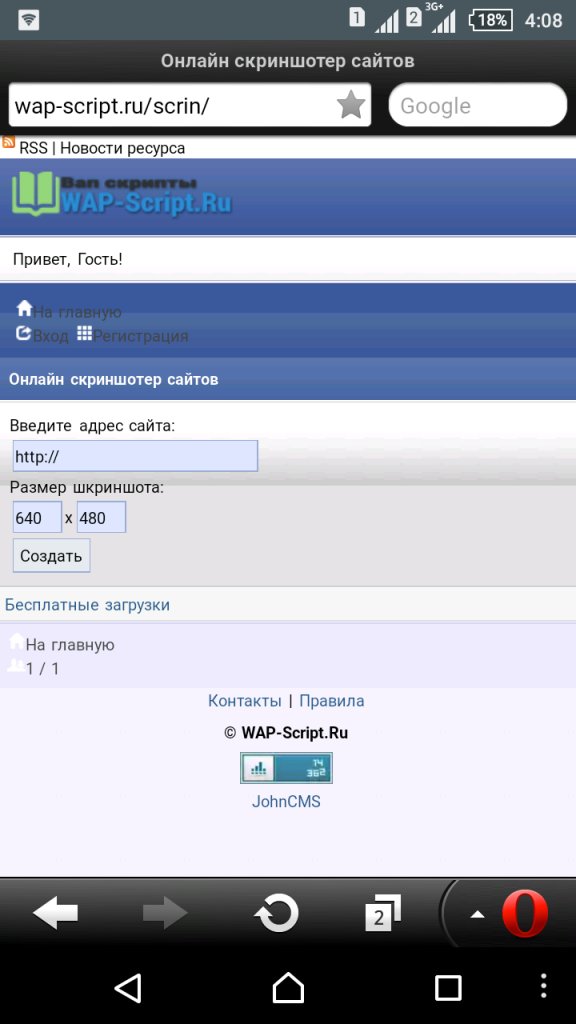The width and height of the screenshot is (576, 1024).
Task: Open the red Opera menu button
Action: [525, 914]
